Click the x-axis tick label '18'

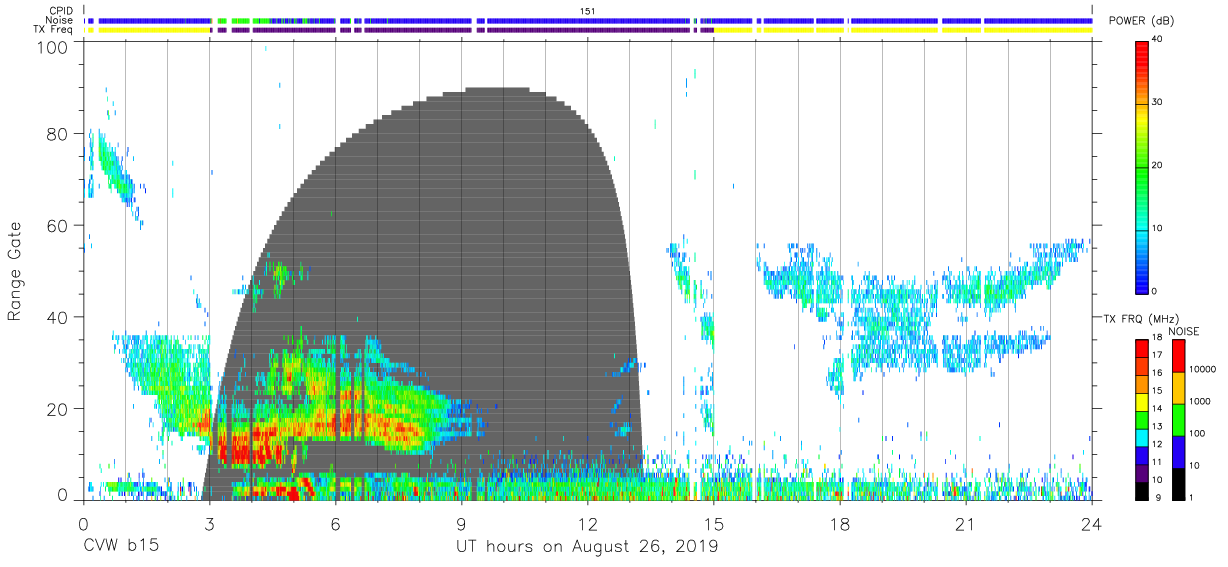(840, 525)
